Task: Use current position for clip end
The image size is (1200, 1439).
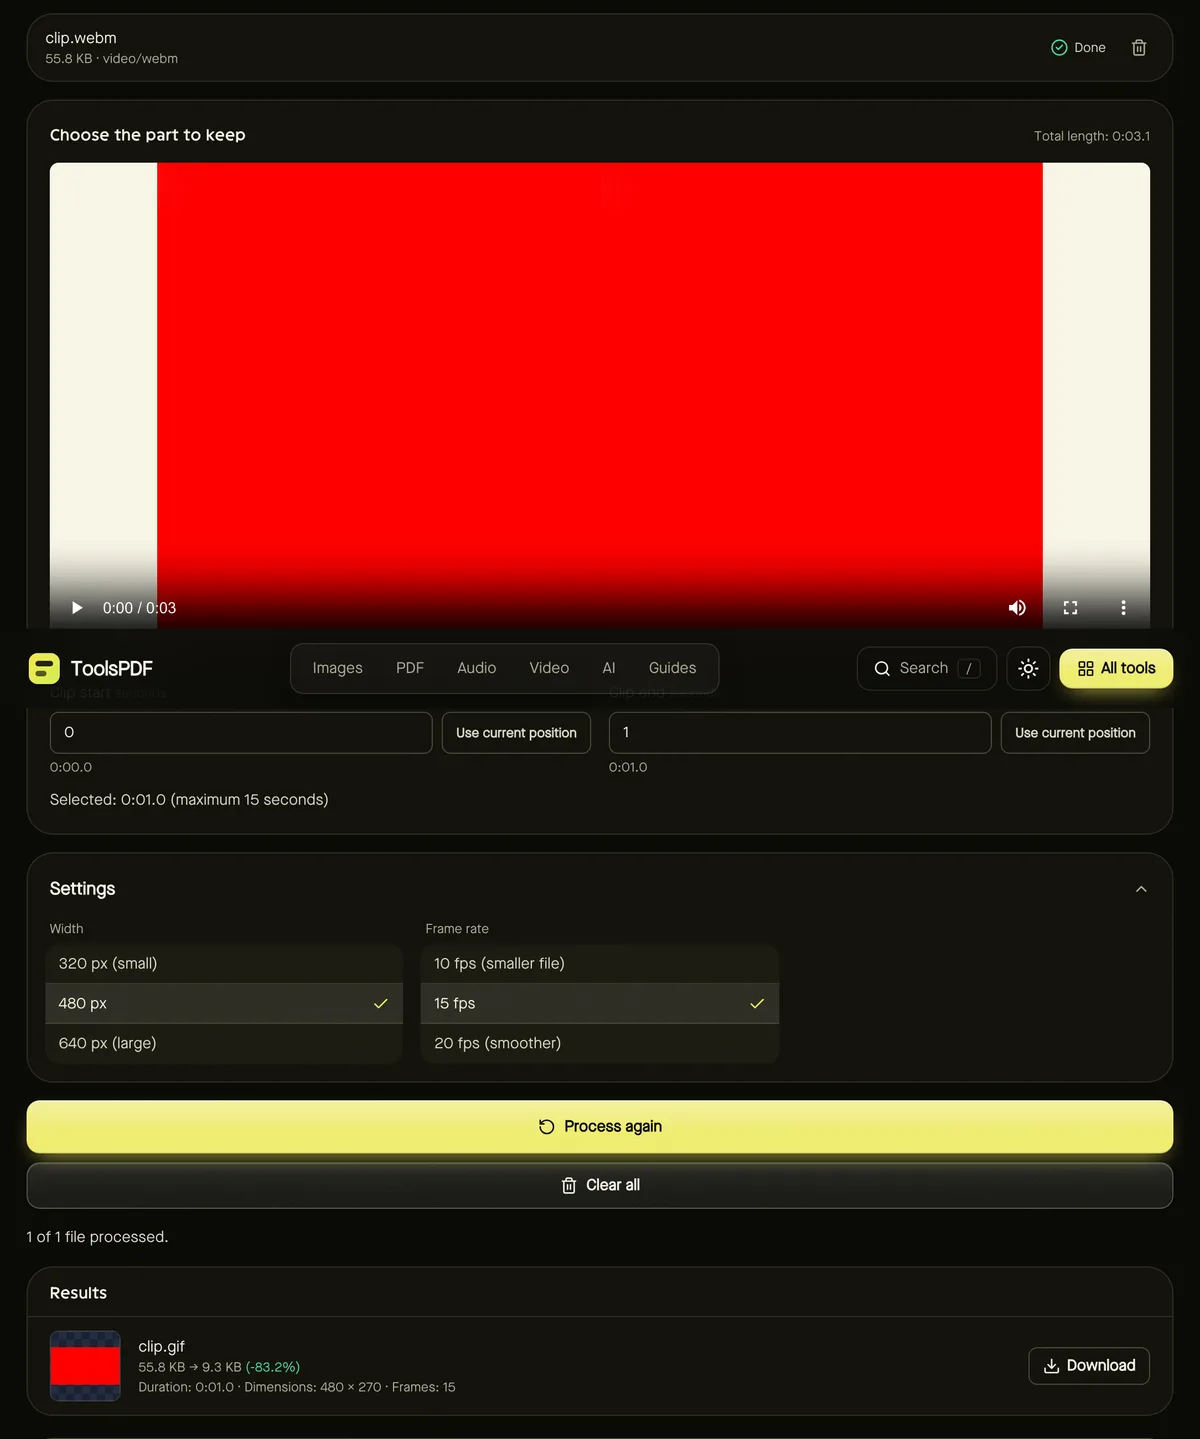Action: [1075, 733]
